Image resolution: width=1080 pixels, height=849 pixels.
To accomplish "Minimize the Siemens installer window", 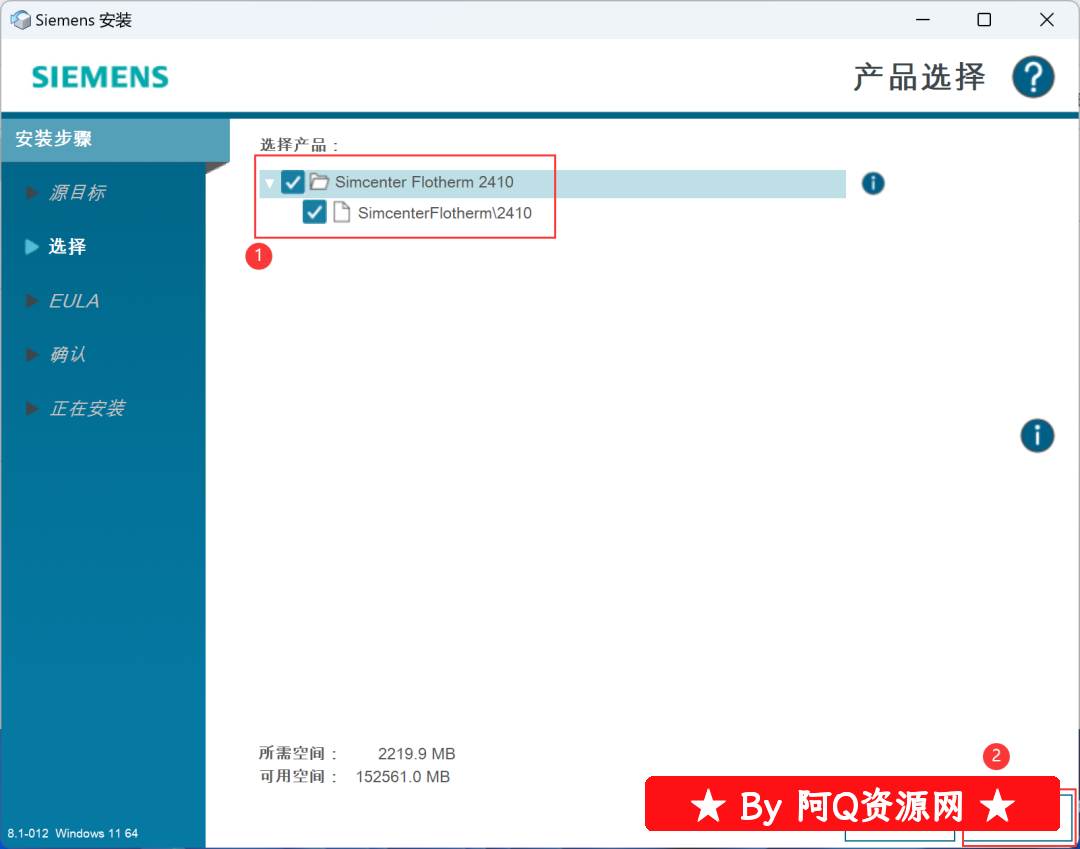I will point(923,20).
